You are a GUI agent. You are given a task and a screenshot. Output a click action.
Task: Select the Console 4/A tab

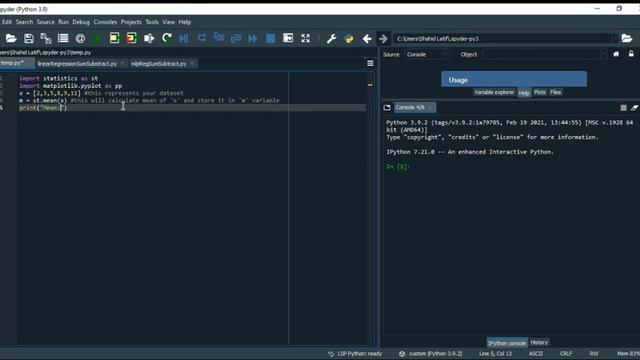click(x=415, y=107)
